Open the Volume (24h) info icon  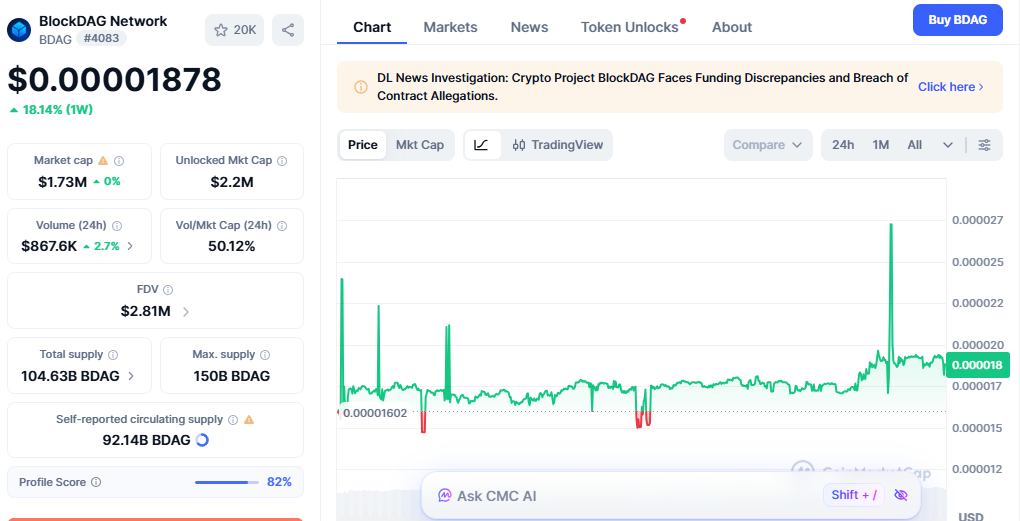[117, 226]
